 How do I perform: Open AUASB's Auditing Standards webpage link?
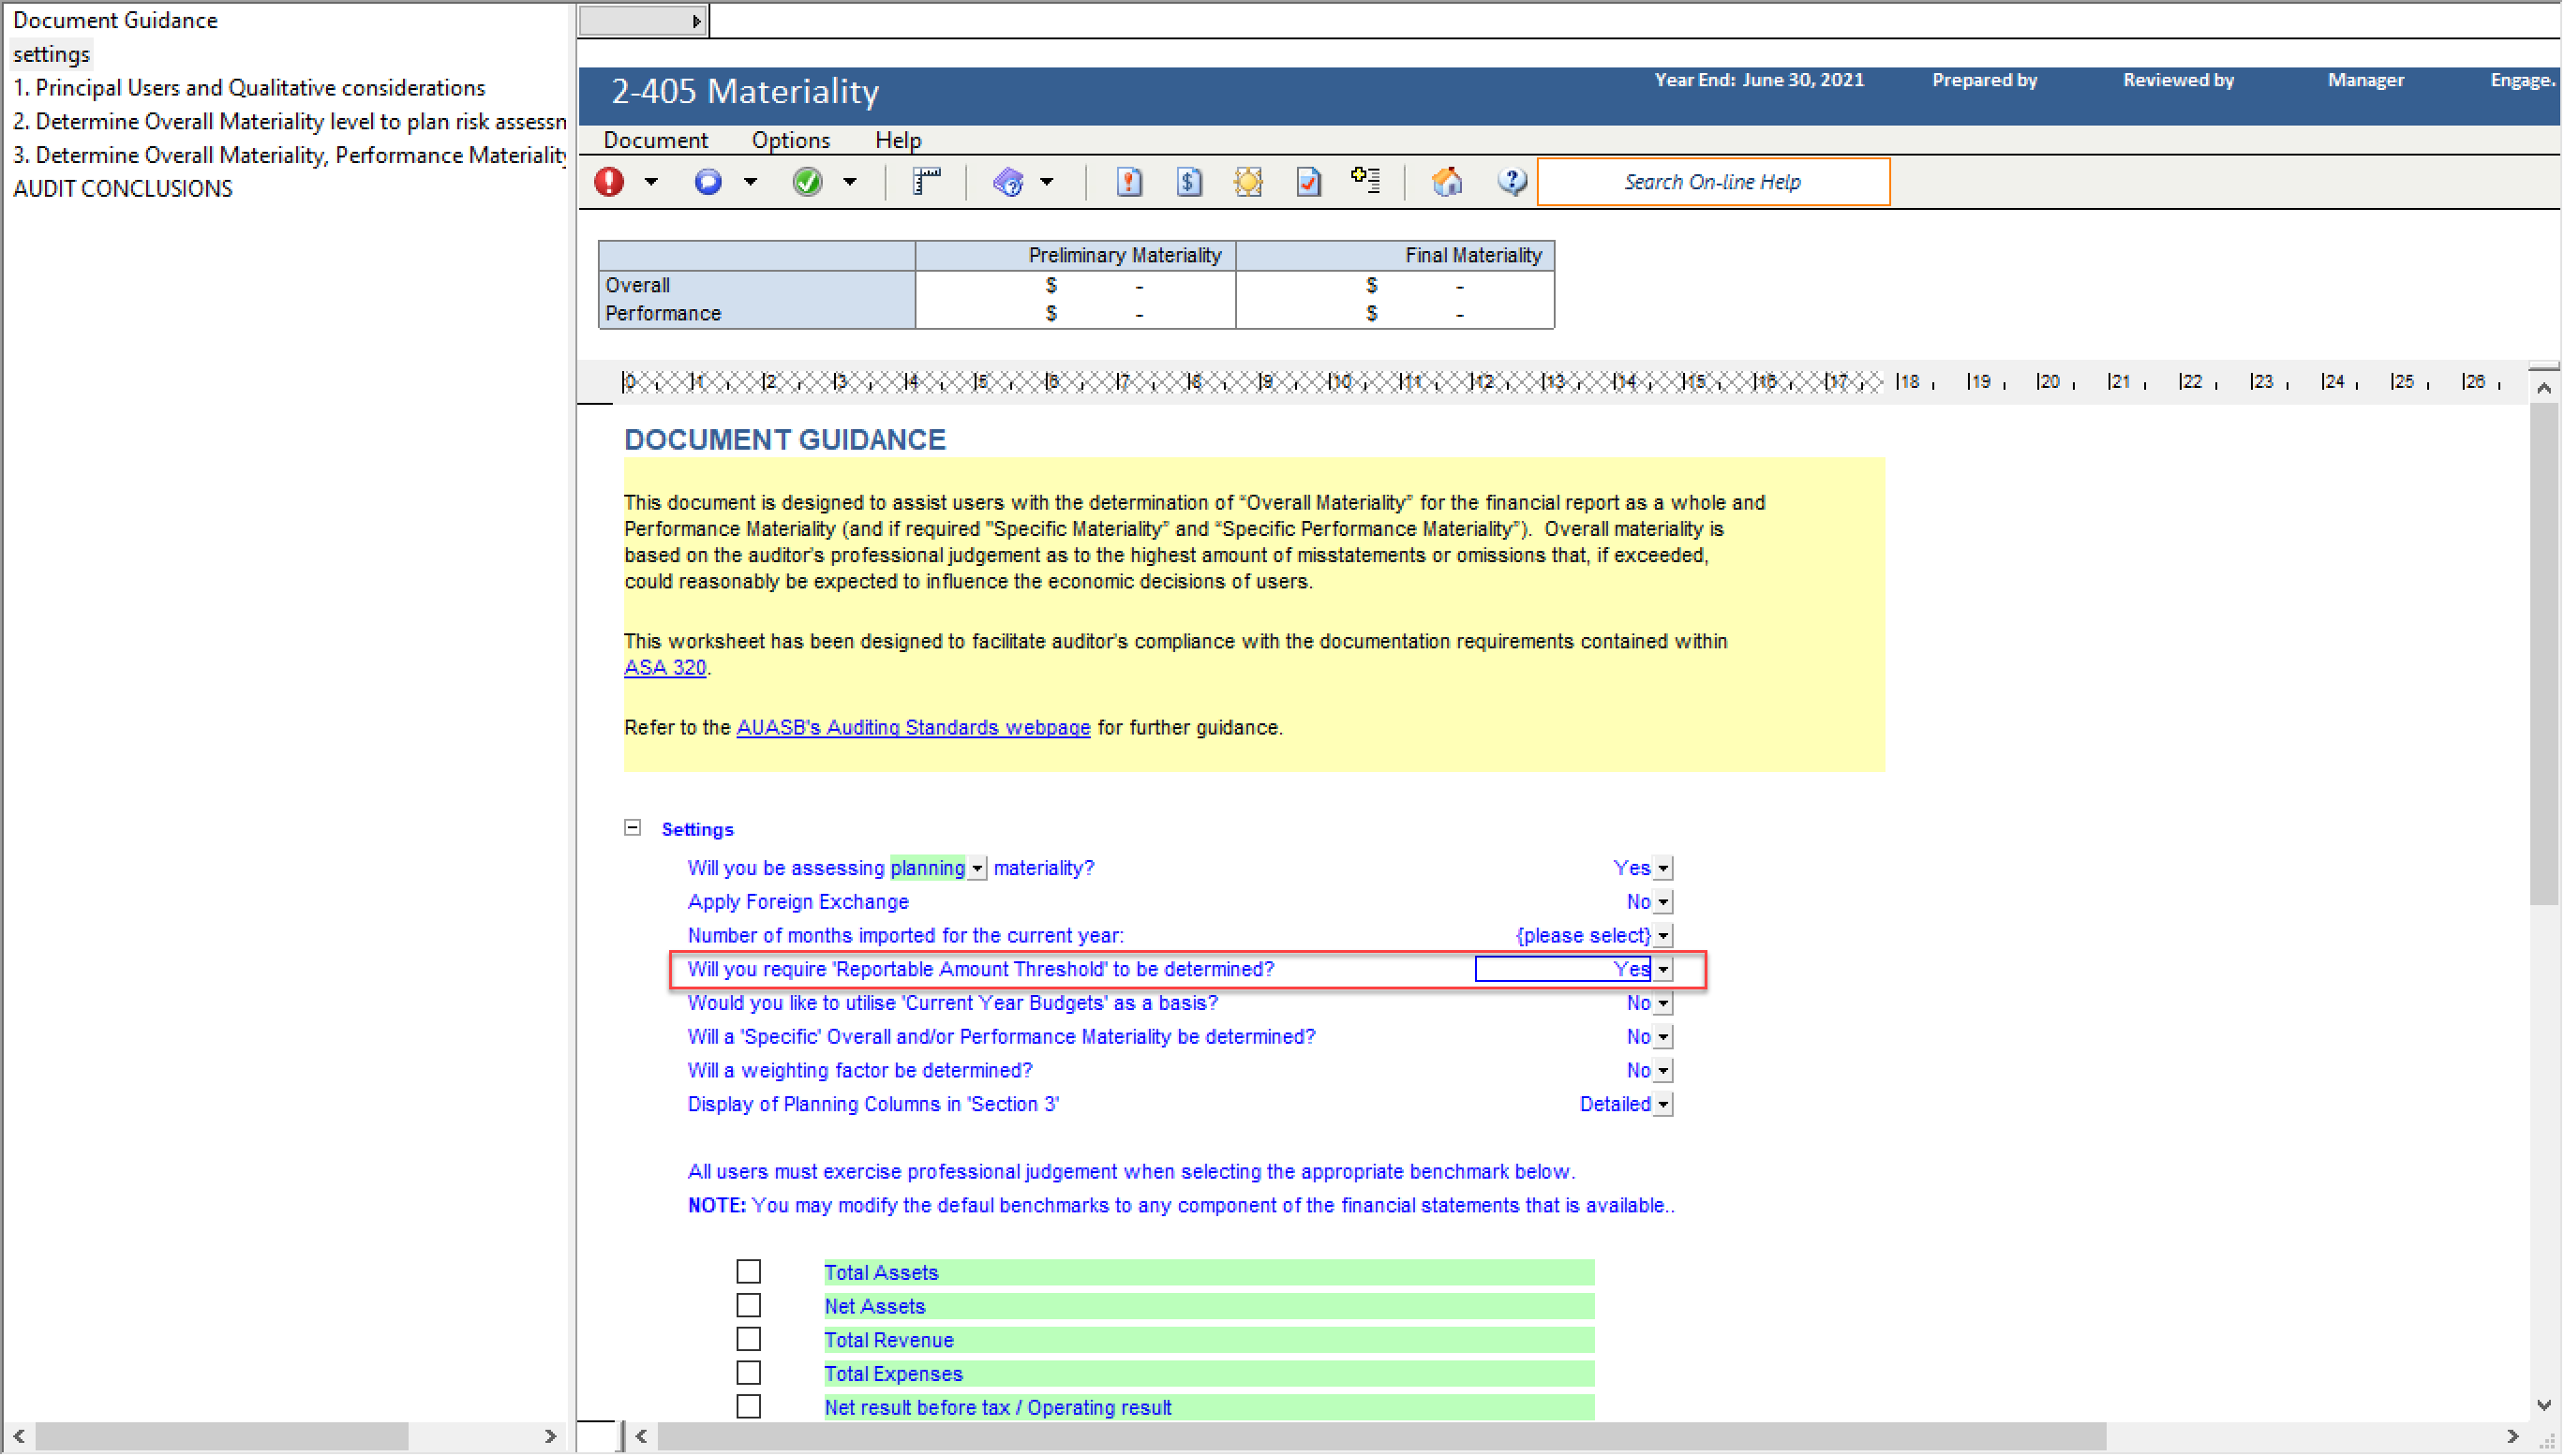coord(913,728)
